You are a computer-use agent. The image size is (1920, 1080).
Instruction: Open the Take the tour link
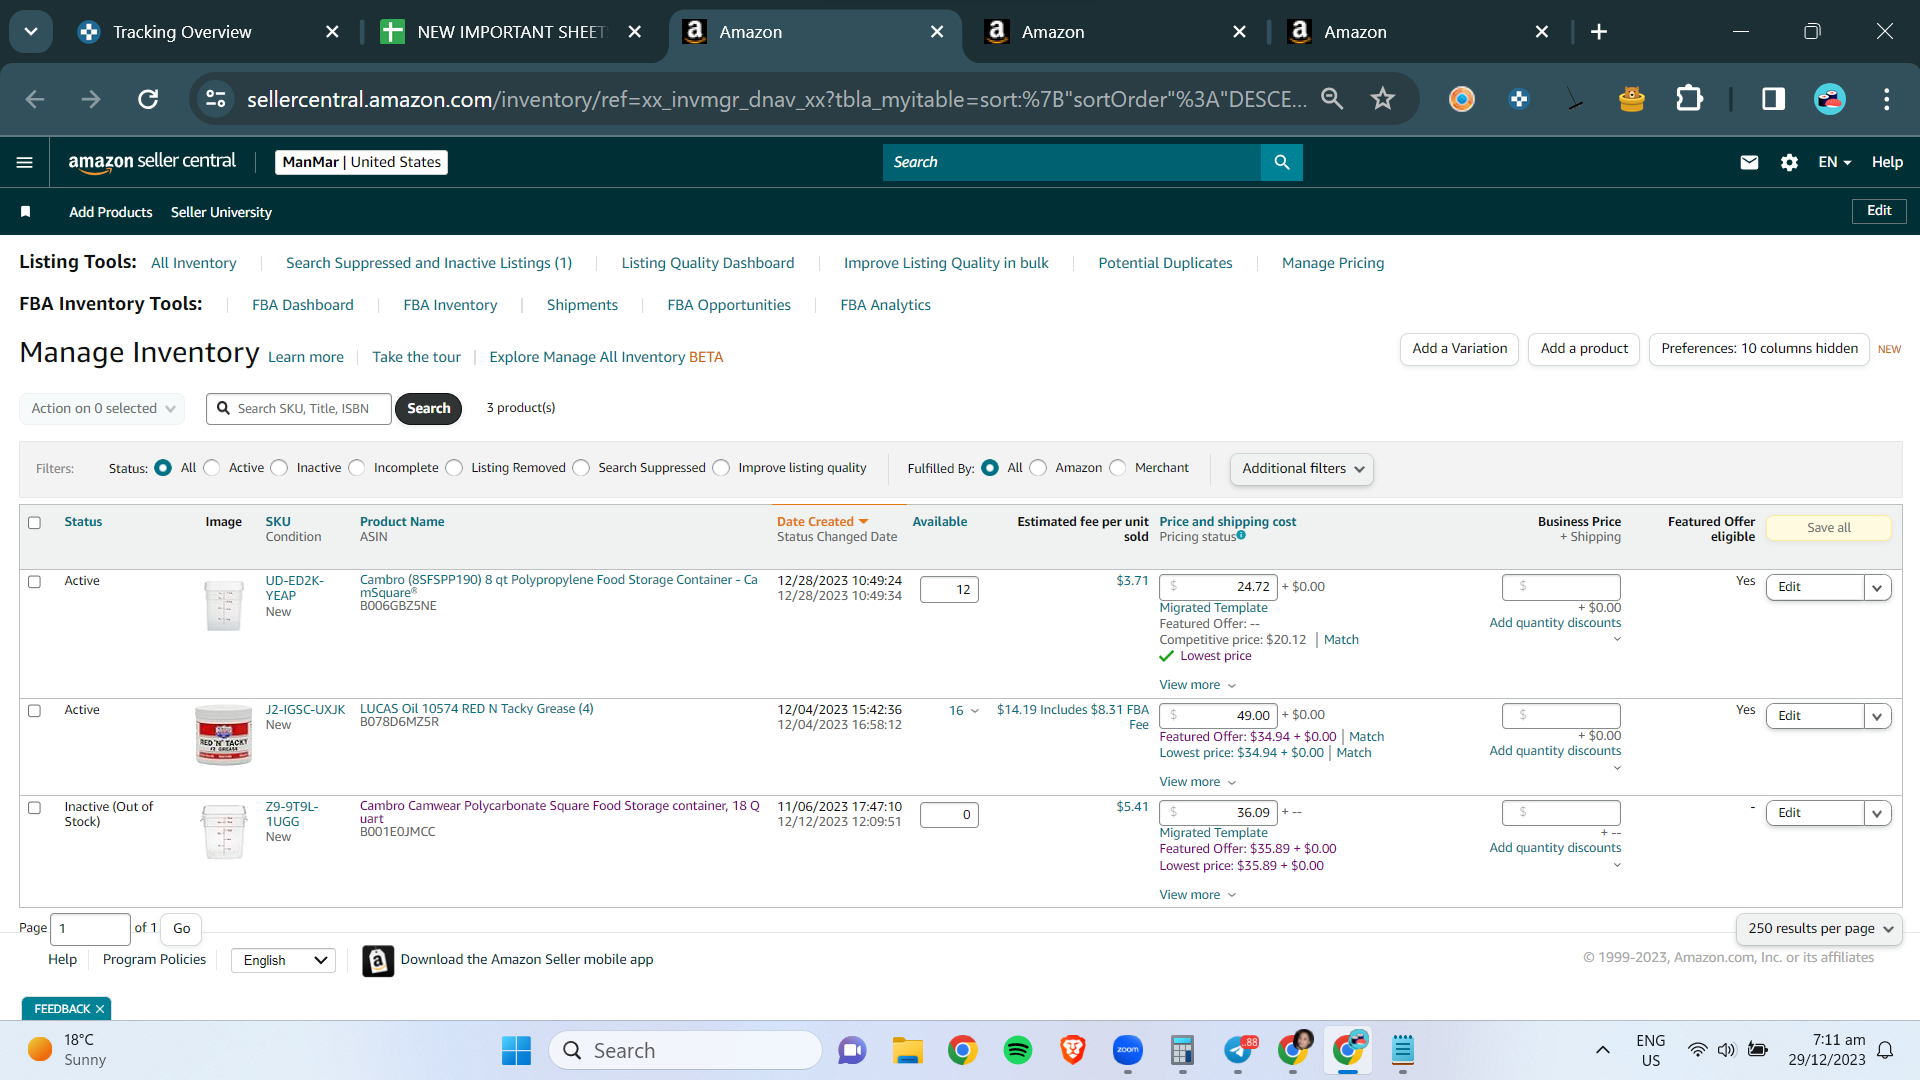click(417, 357)
